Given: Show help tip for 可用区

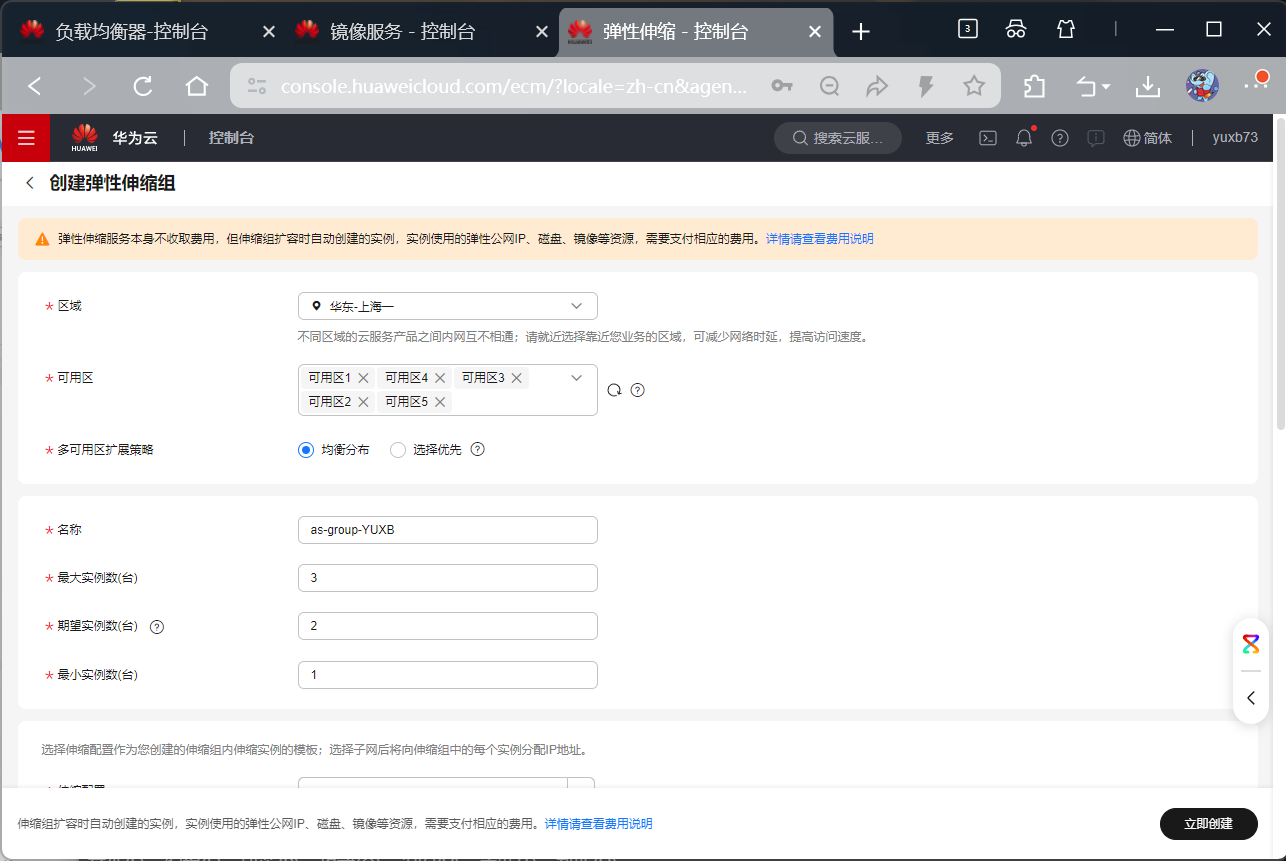Looking at the screenshot, I should (x=638, y=390).
